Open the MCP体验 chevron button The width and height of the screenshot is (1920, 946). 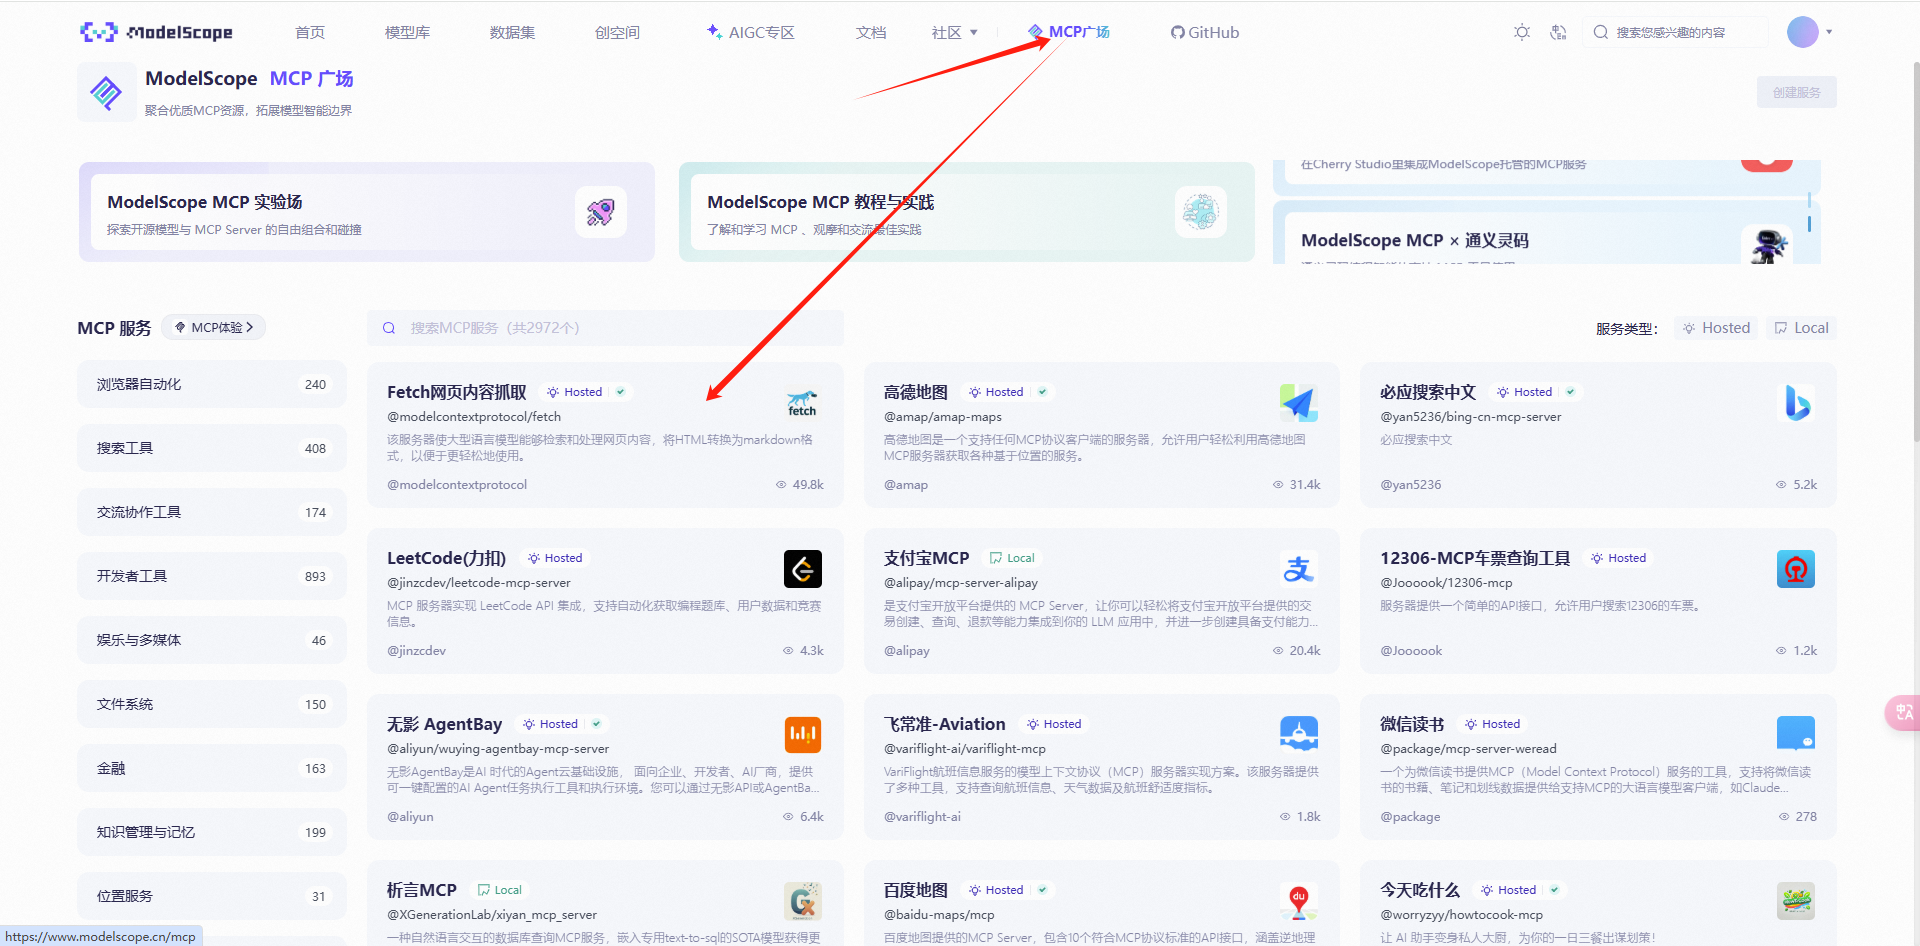(x=214, y=327)
